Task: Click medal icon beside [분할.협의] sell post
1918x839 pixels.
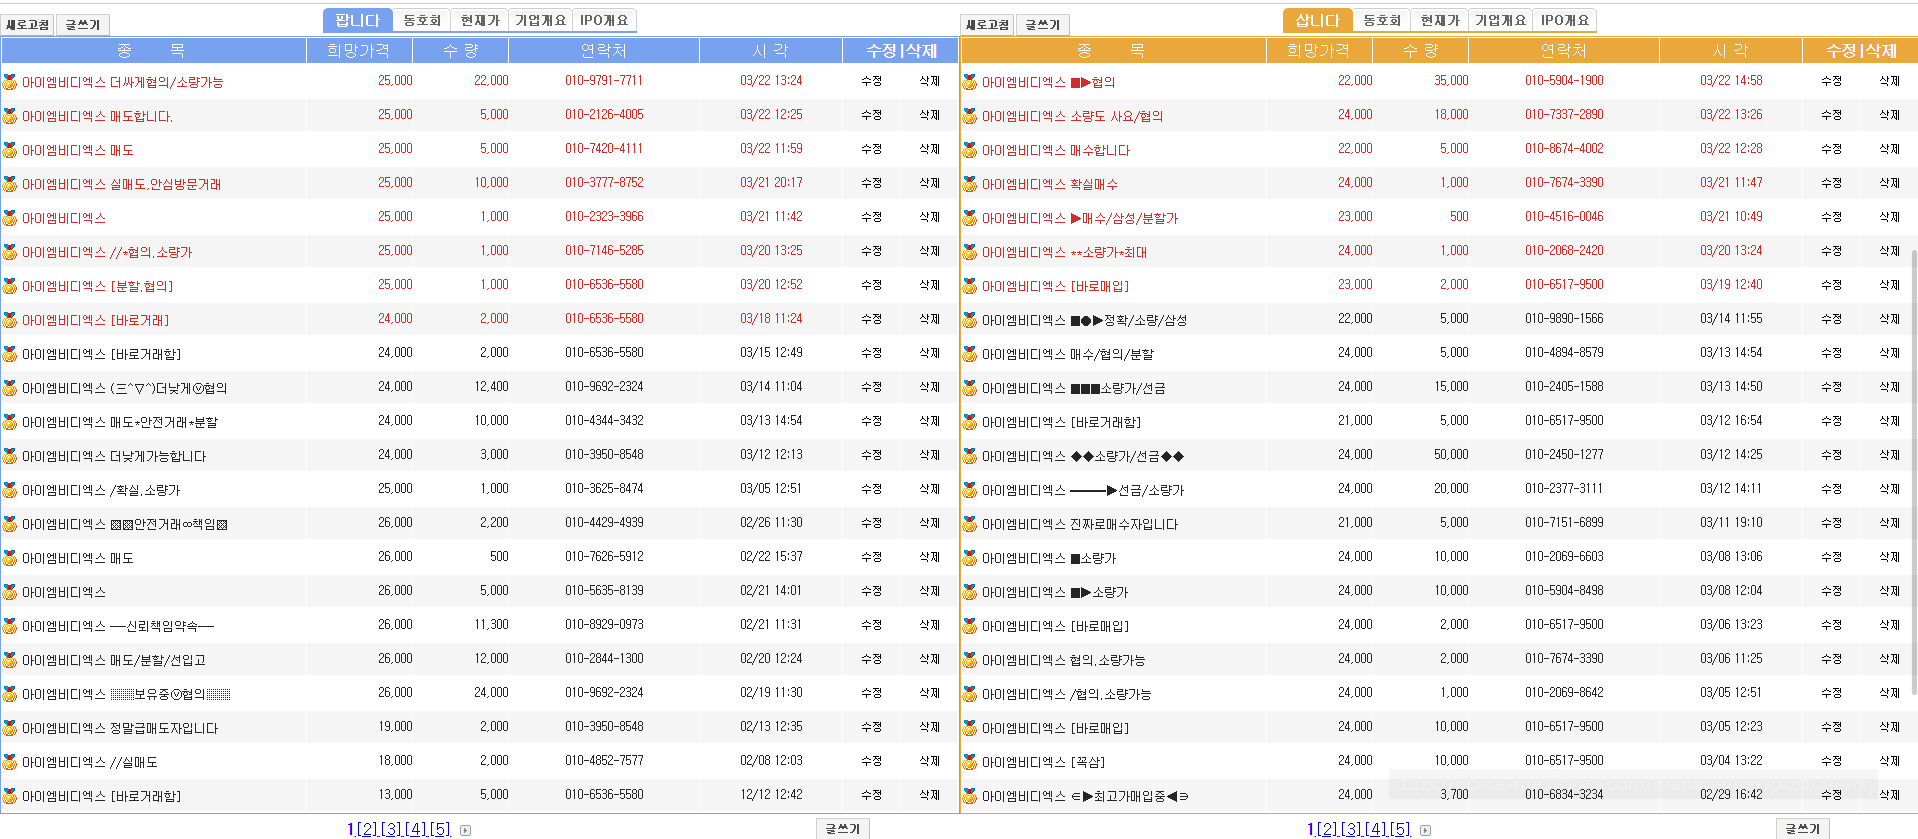Action: click(10, 286)
